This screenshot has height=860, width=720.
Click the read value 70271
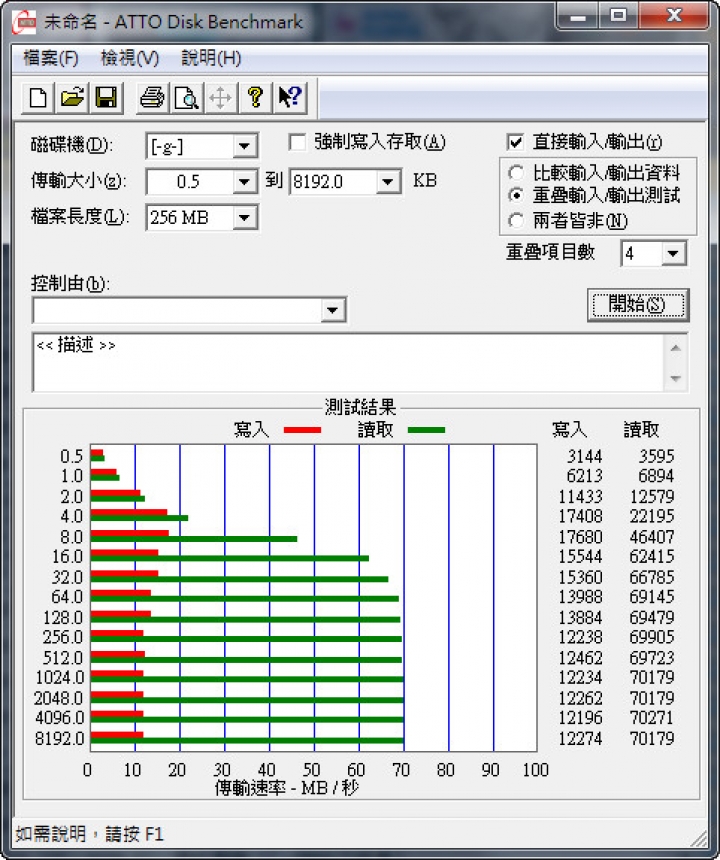pyautogui.click(x=652, y=718)
